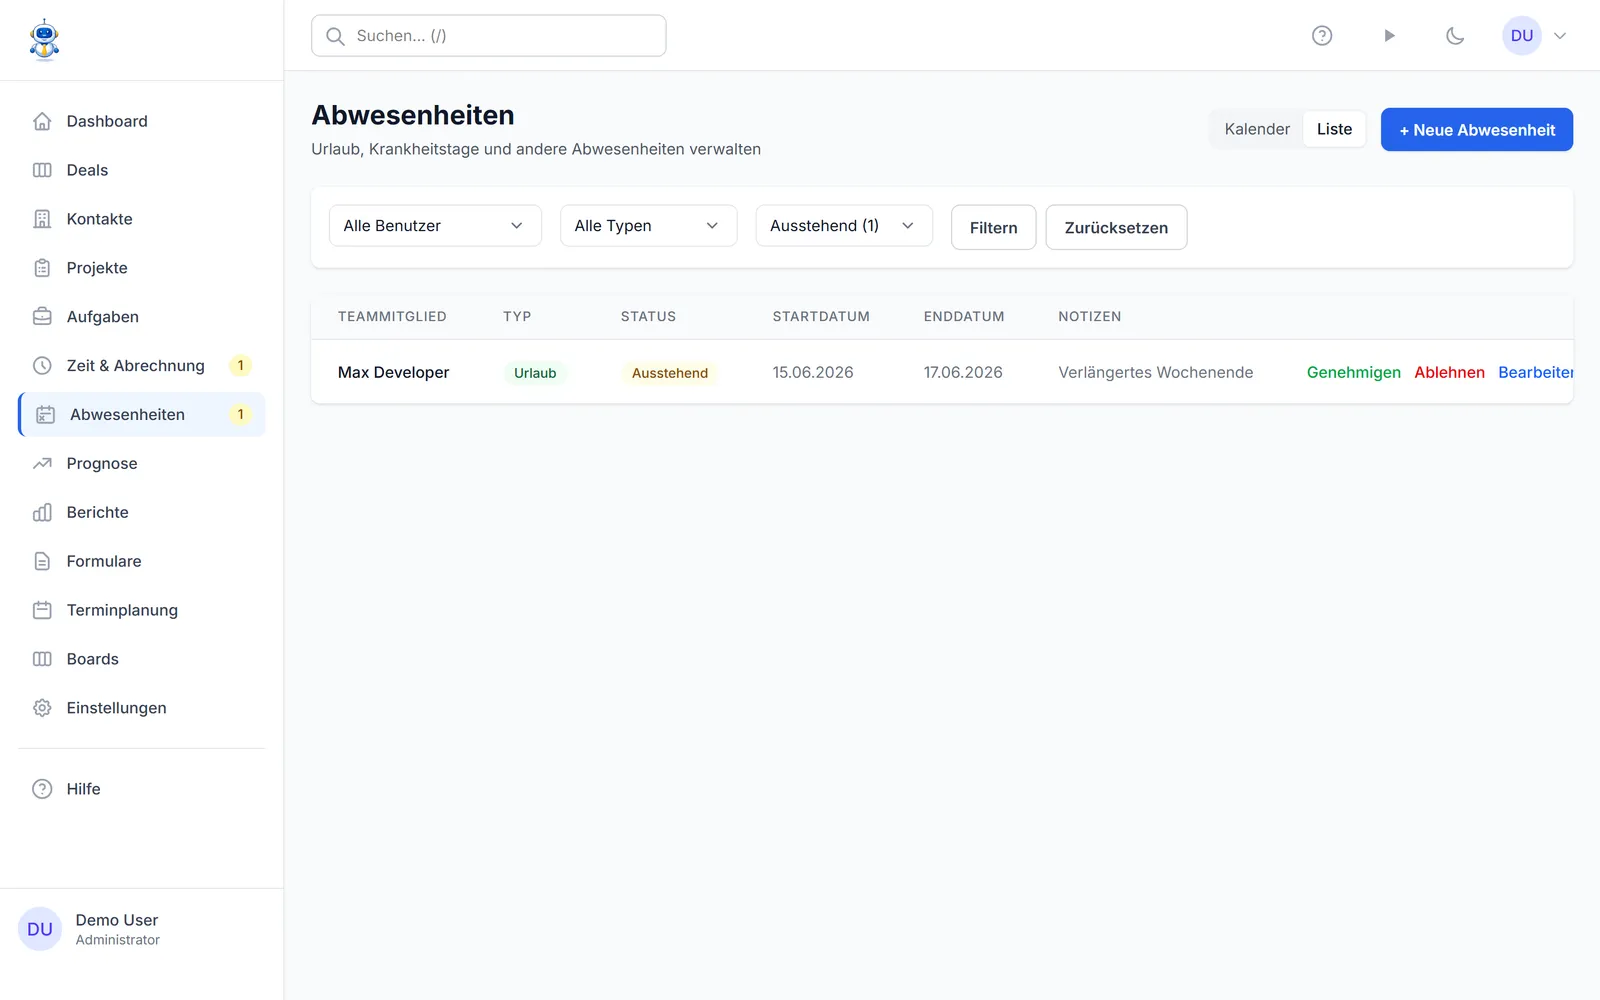Click the Boards columns icon
Viewport: 1600px width, 1000px height.
(x=42, y=659)
